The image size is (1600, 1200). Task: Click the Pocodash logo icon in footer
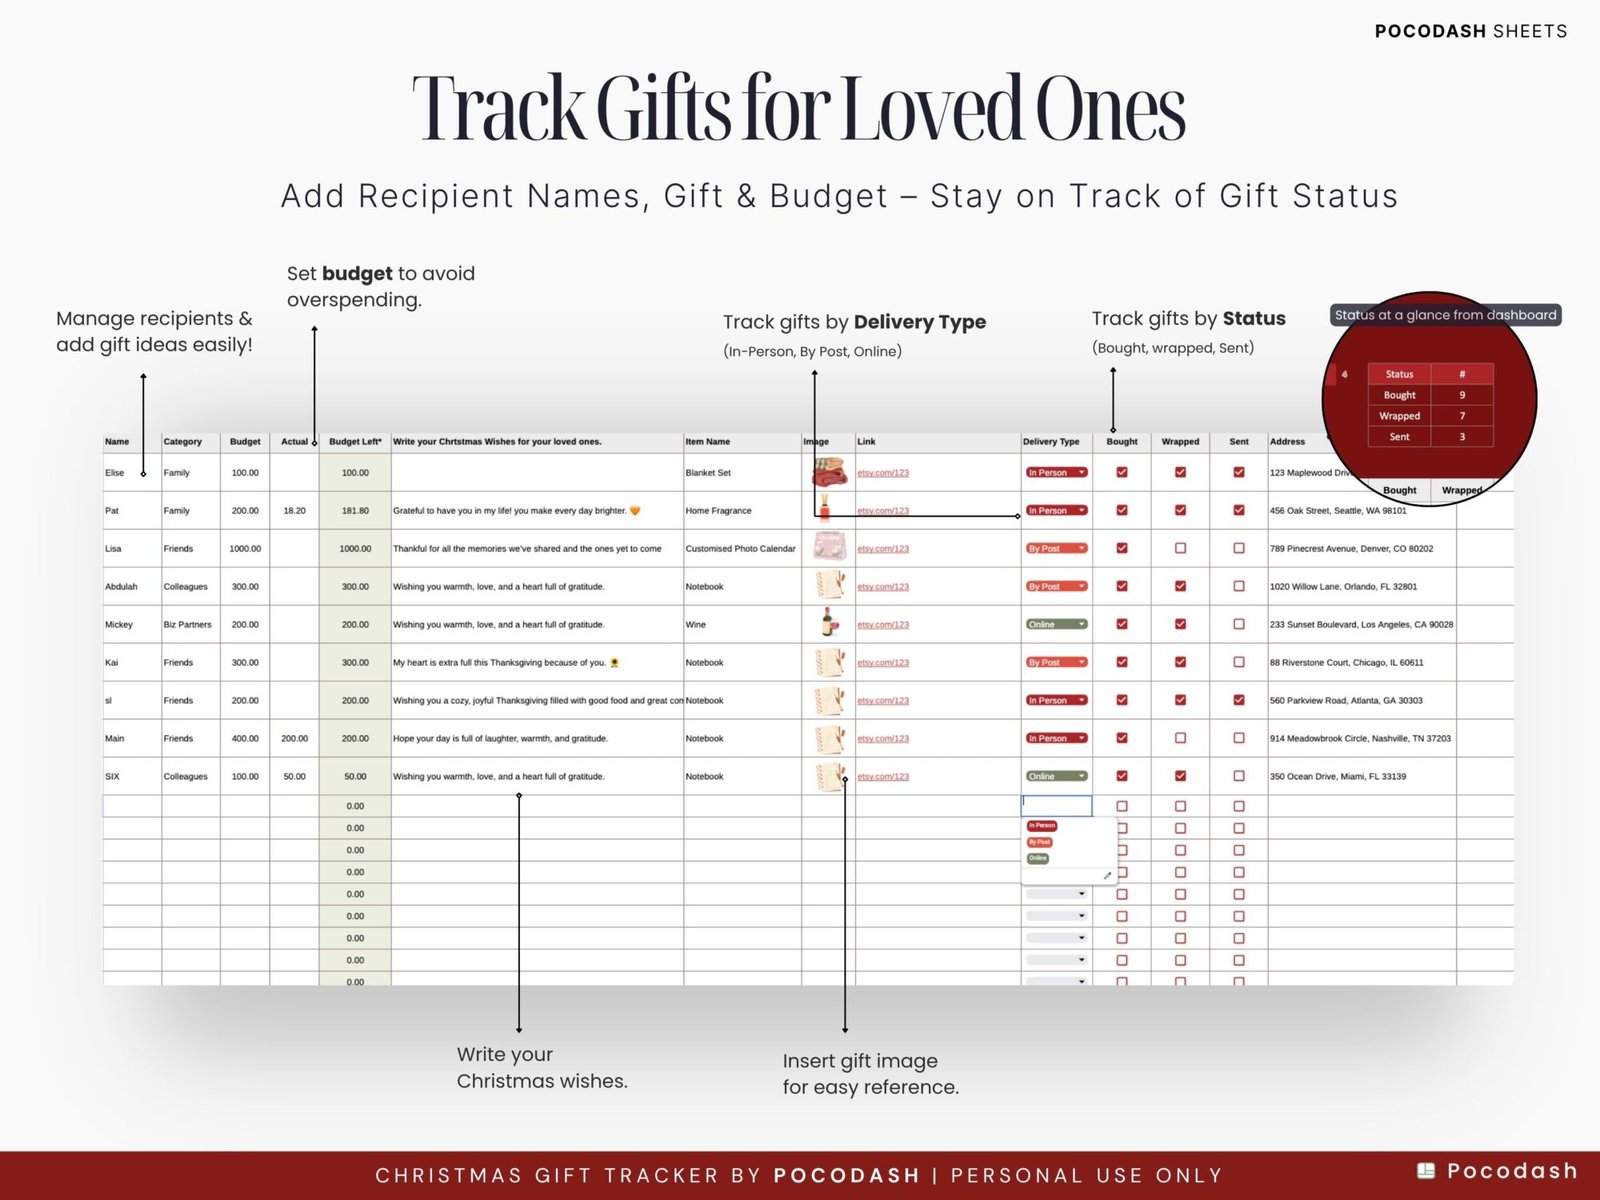tap(1426, 1171)
